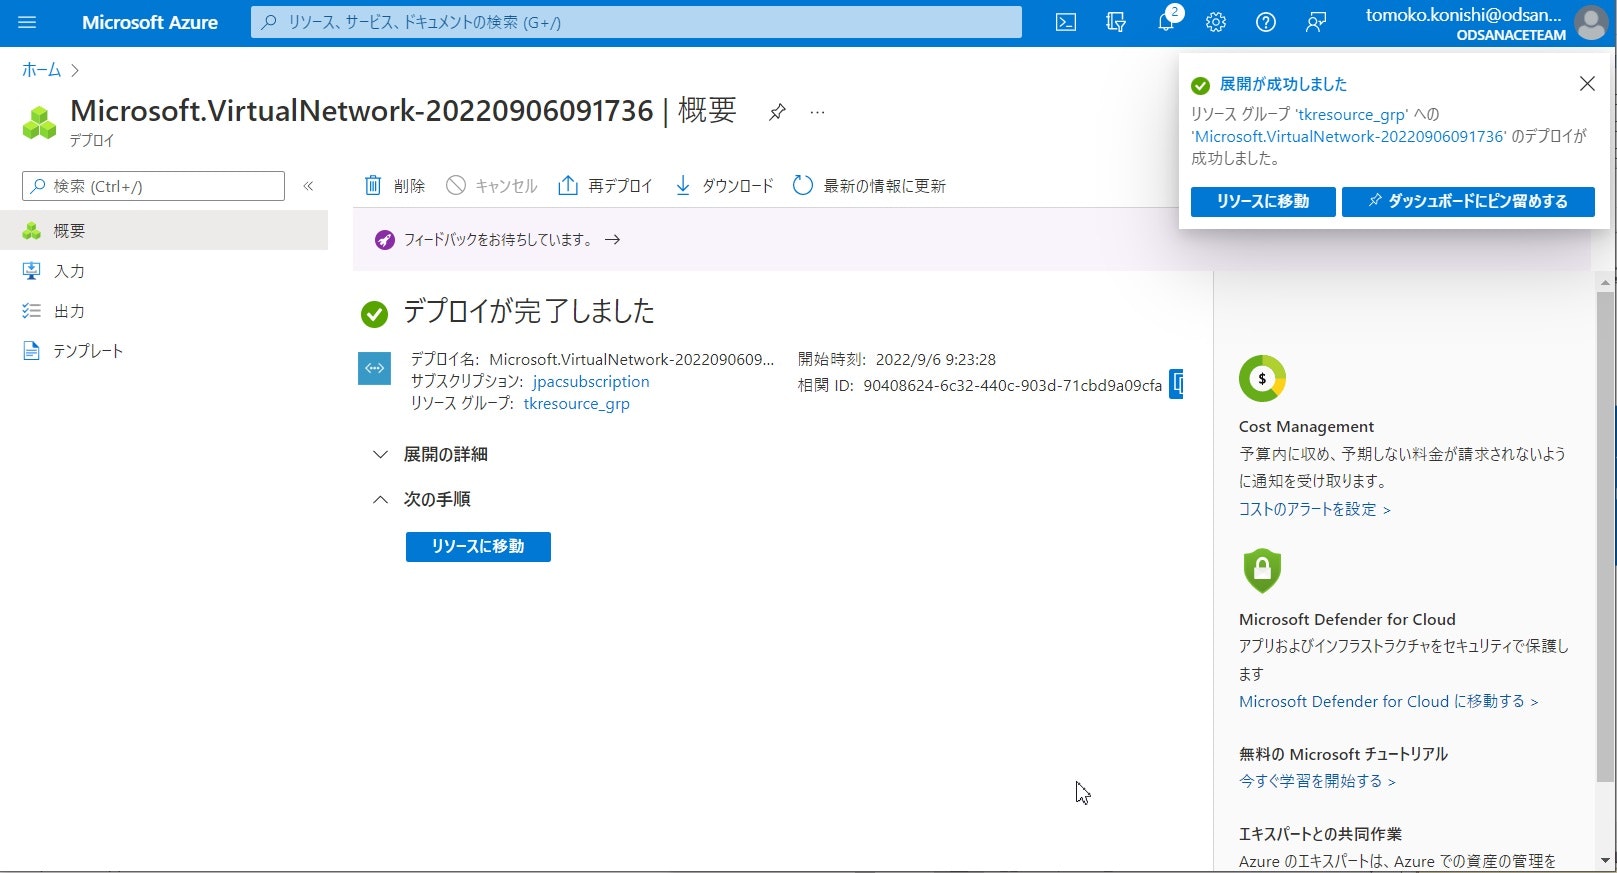1617x873 pixels.
Task: Click 最新の情報に更新 refresh button
Action: coord(869,186)
